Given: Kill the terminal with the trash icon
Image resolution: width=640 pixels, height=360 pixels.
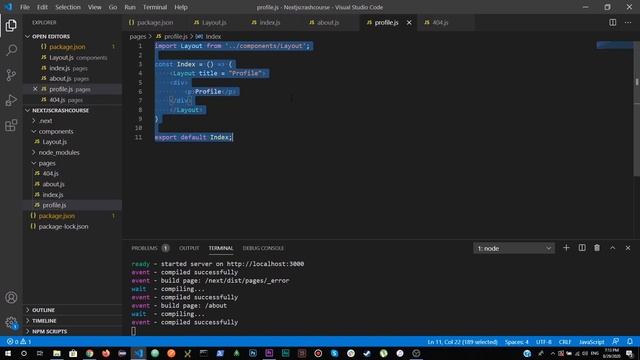Looking at the screenshot, I should (x=597, y=248).
